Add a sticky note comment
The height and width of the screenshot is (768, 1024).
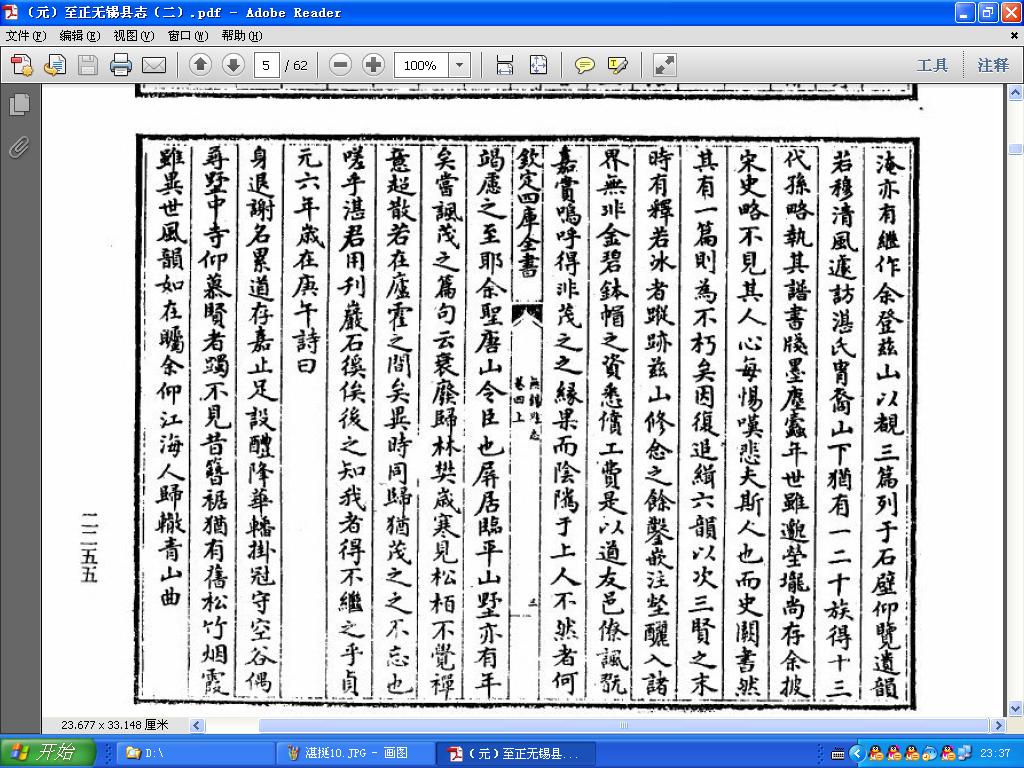point(584,65)
